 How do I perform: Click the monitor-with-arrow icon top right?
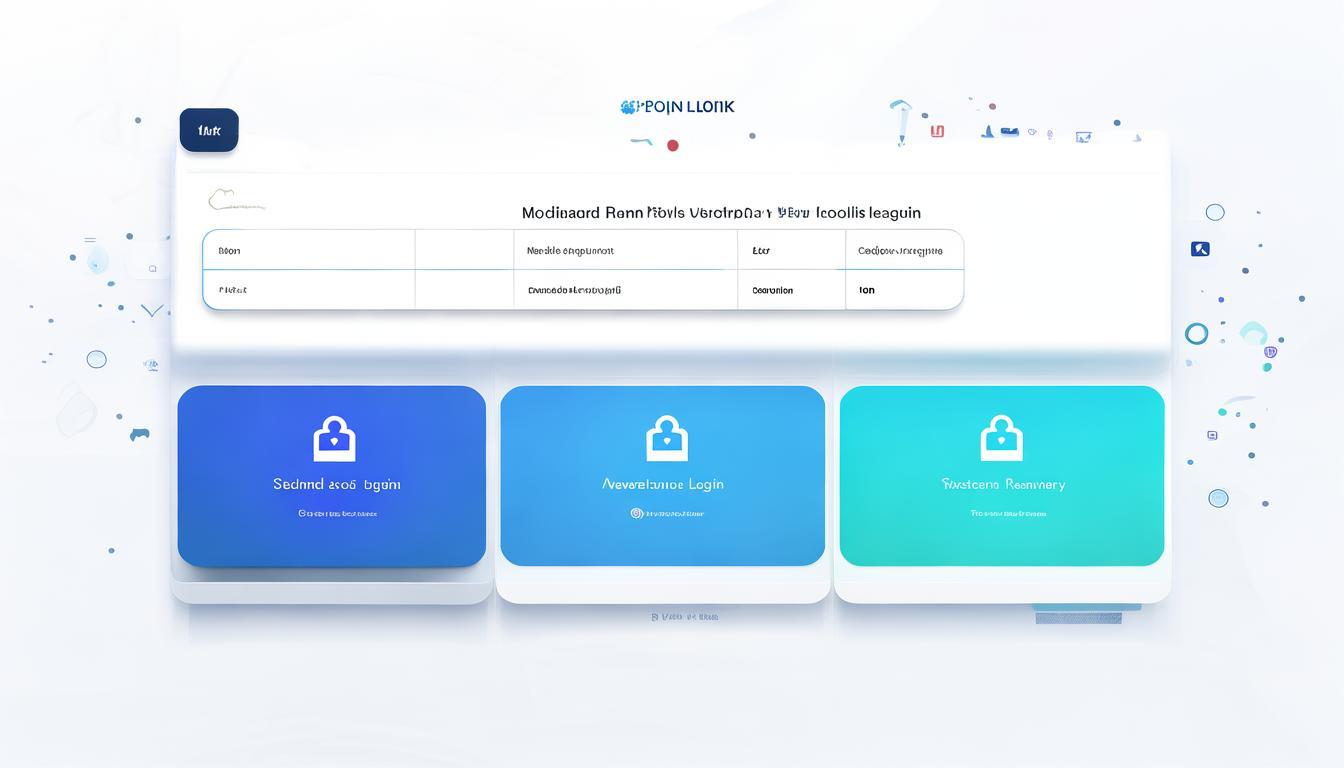pyautogui.click(x=1083, y=136)
